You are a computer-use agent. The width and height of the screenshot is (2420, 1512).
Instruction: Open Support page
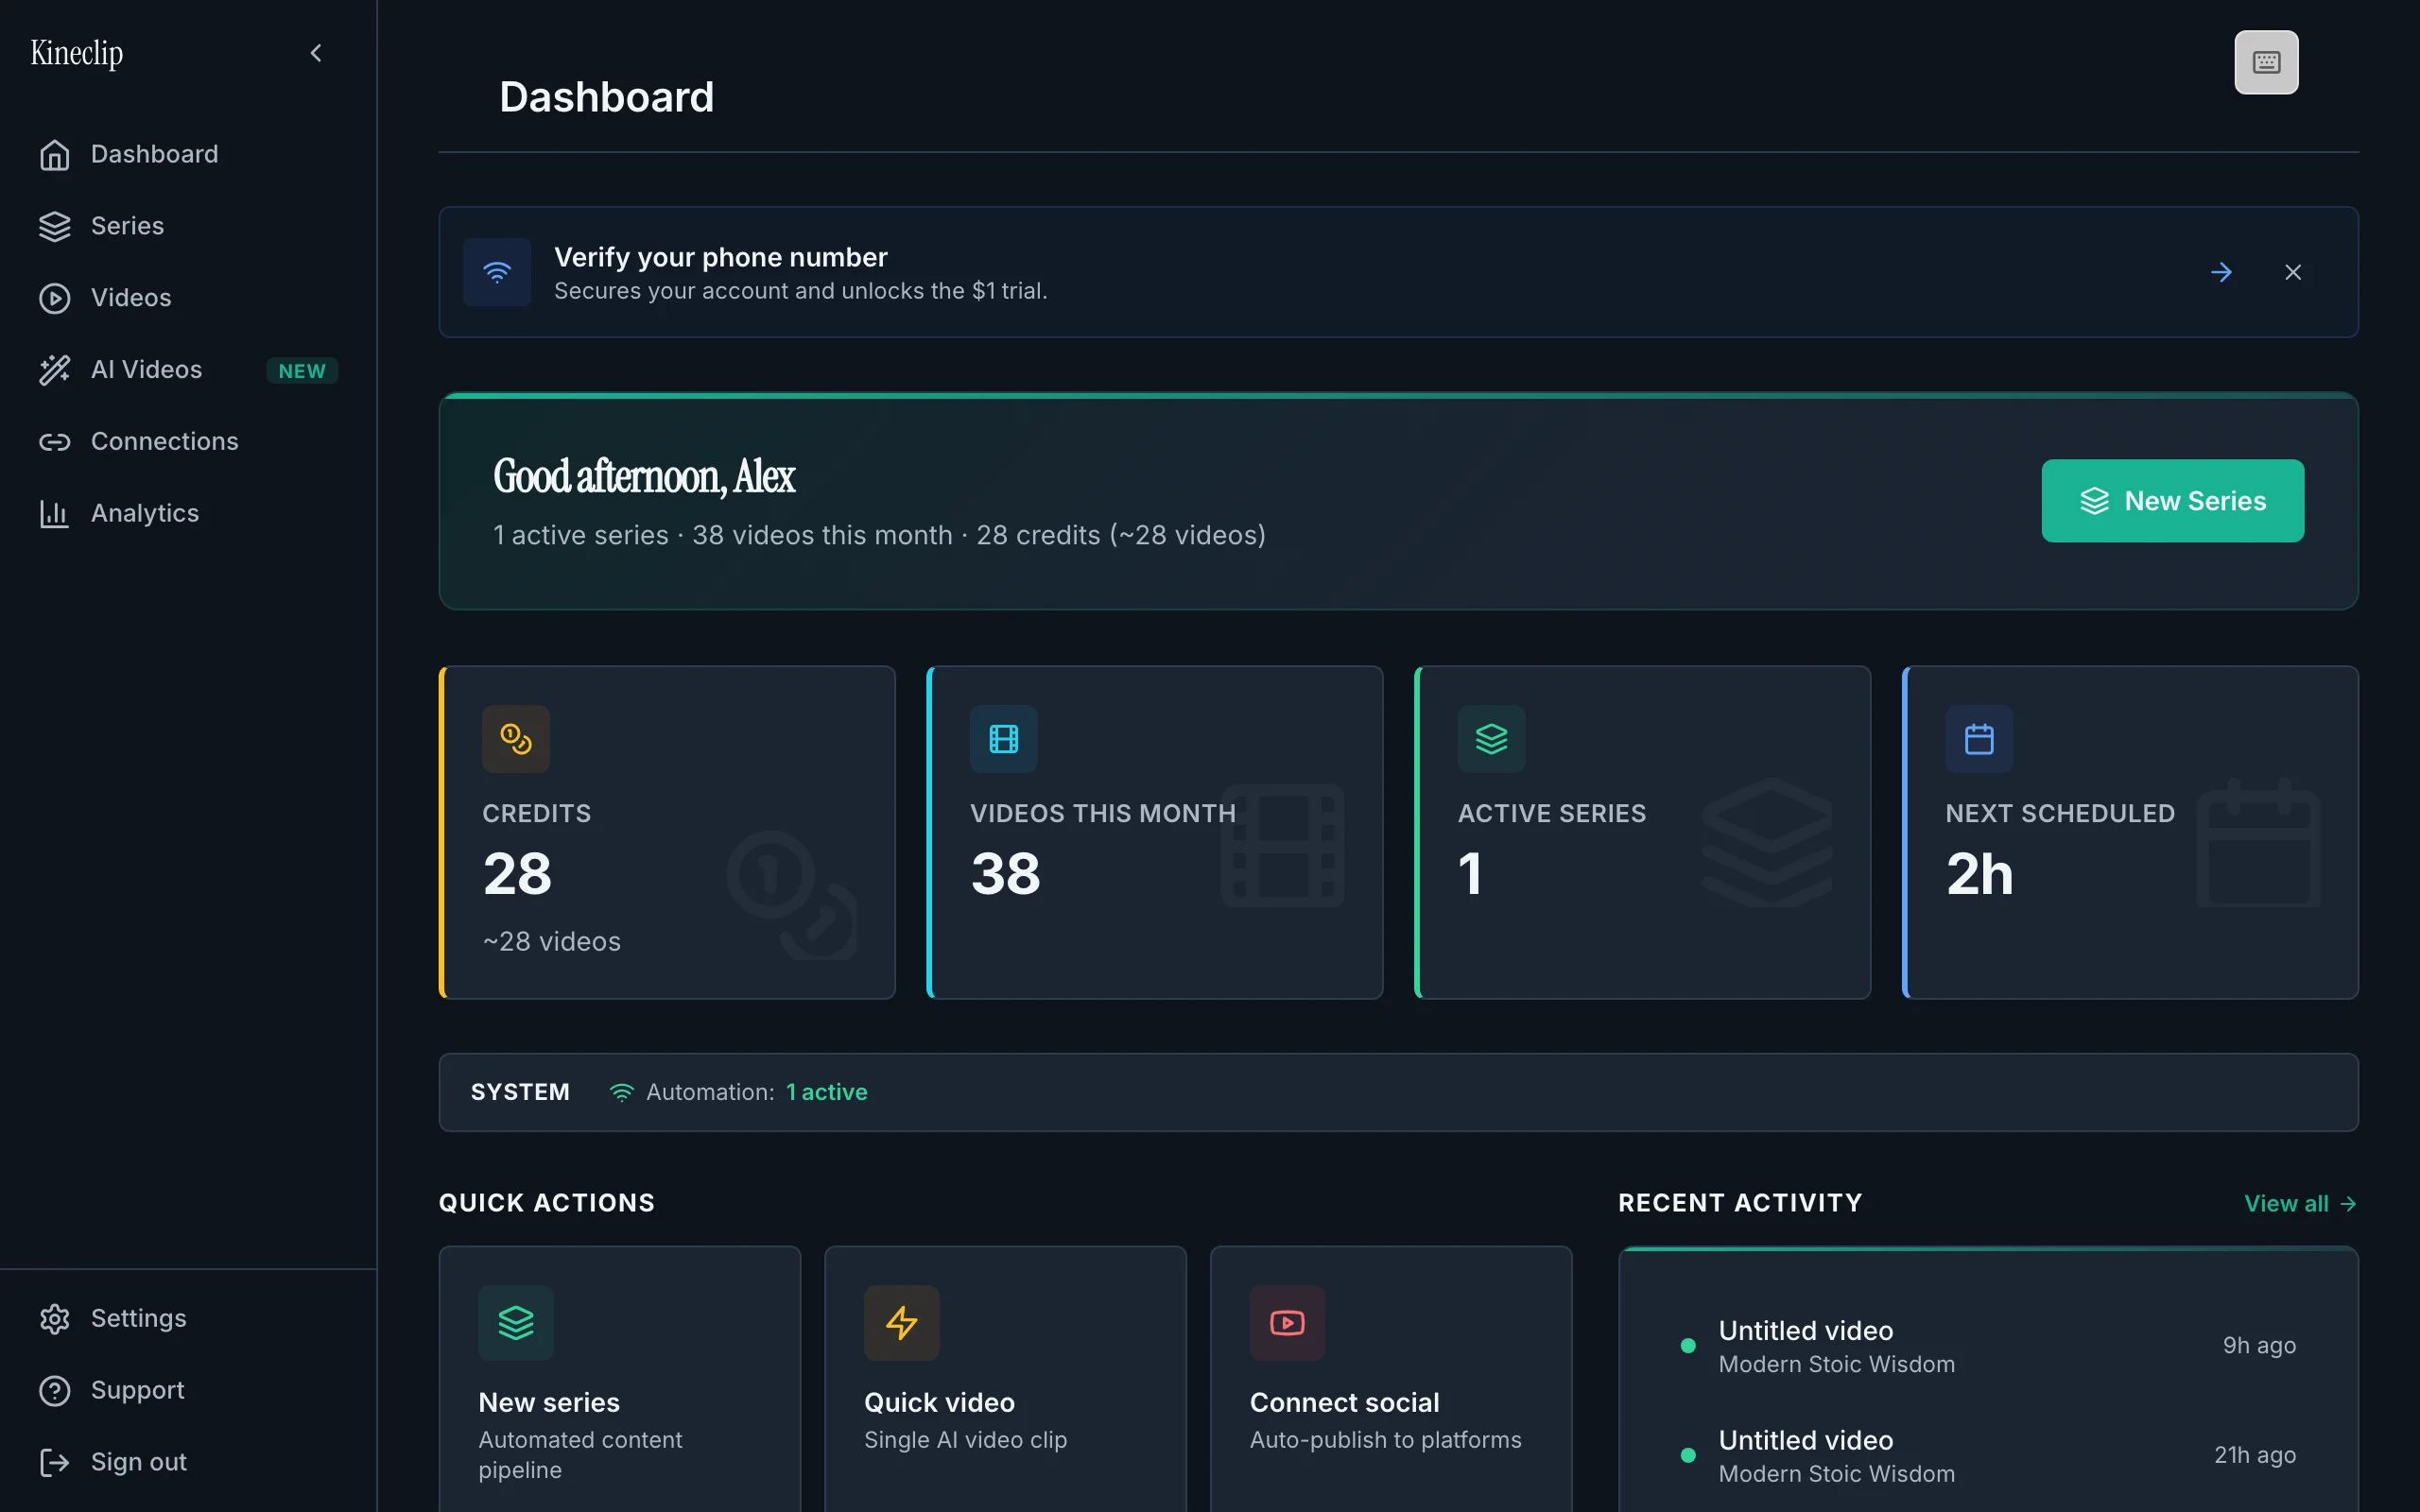[x=188, y=1390]
